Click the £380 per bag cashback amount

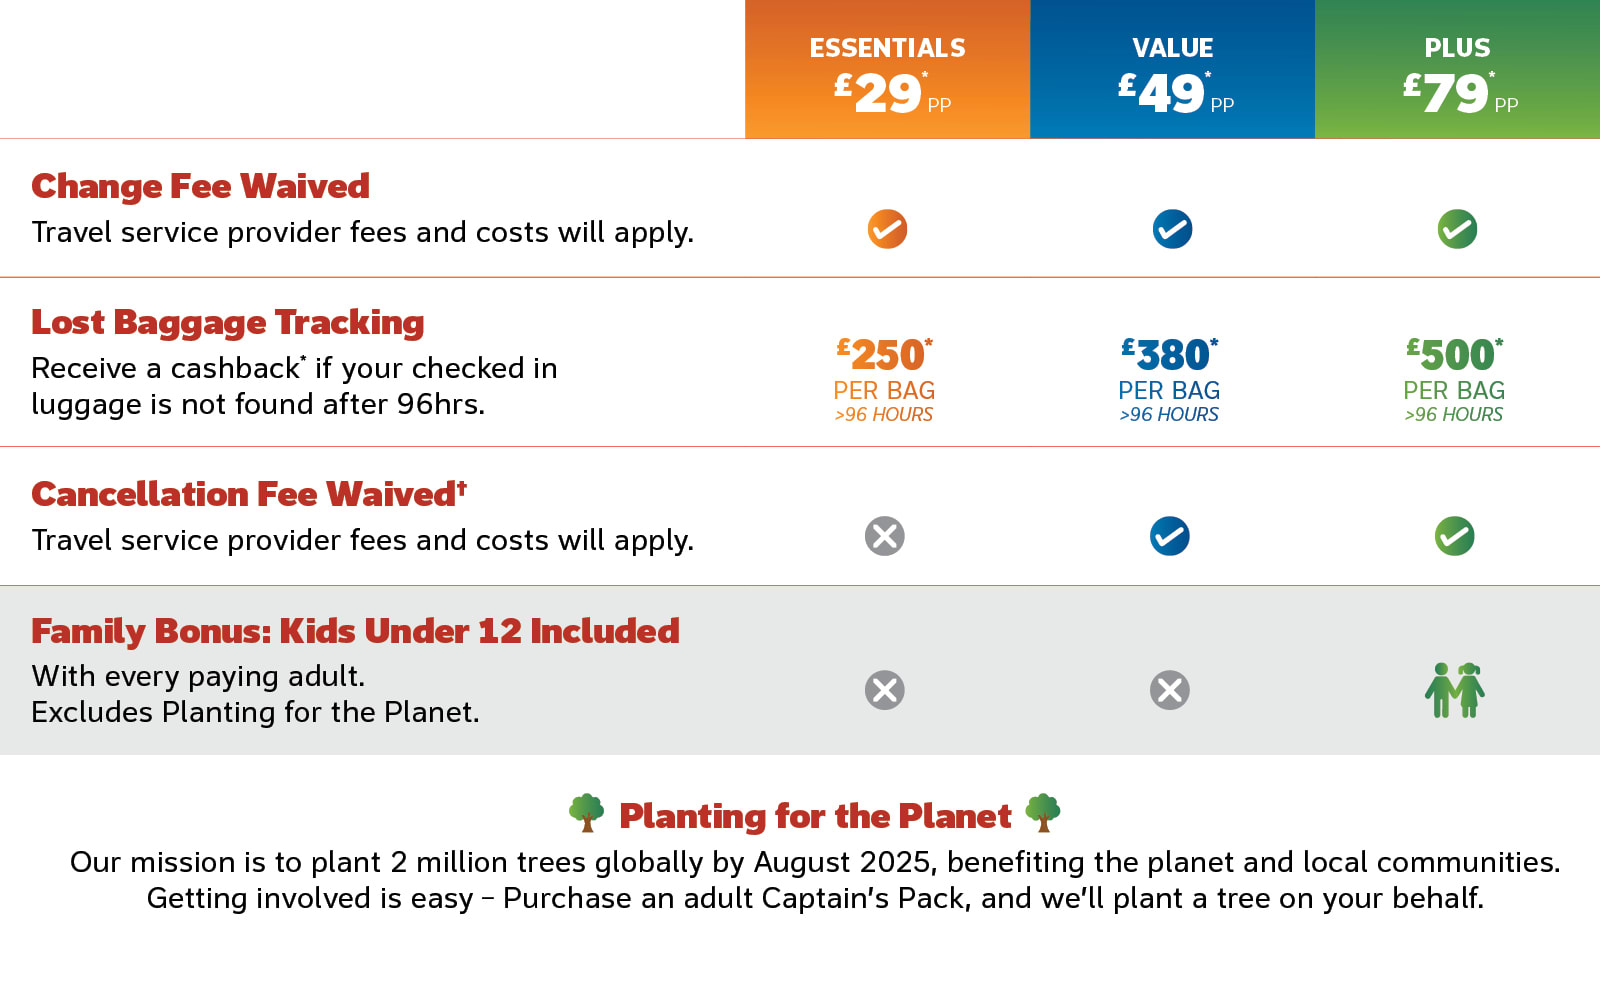[x=1169, y=356]
